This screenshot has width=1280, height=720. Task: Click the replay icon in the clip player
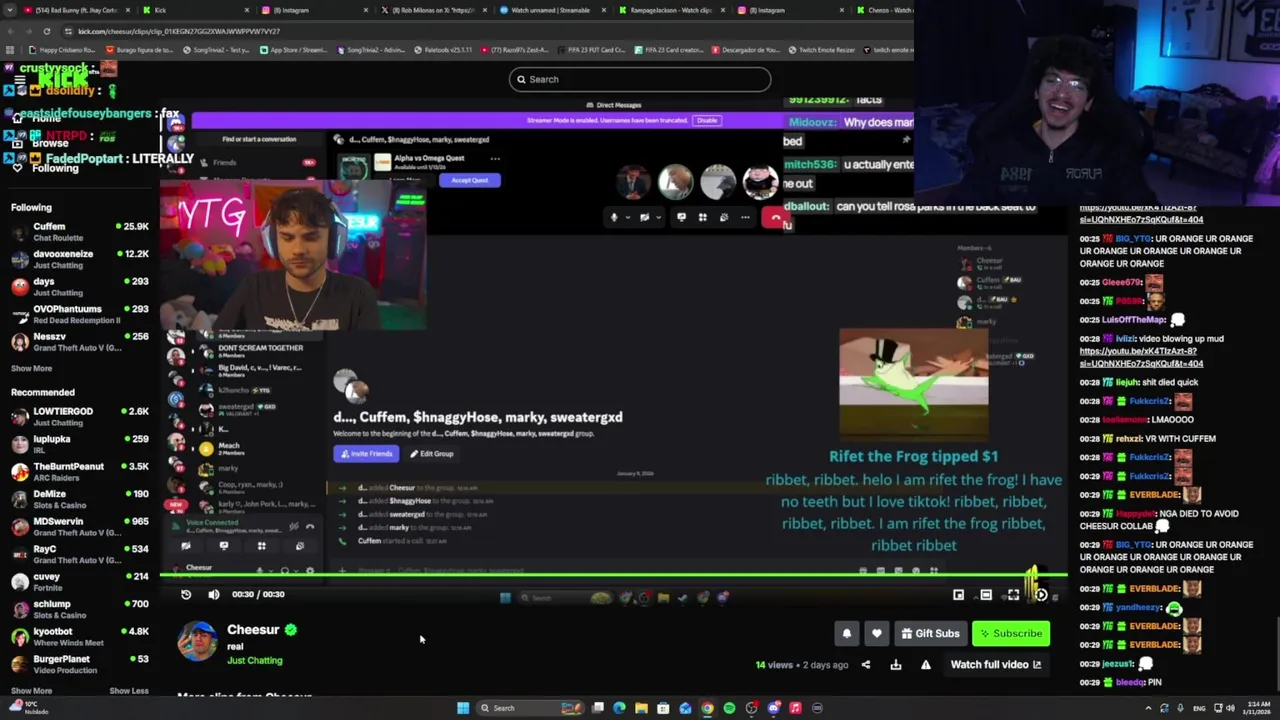(186, 594)
